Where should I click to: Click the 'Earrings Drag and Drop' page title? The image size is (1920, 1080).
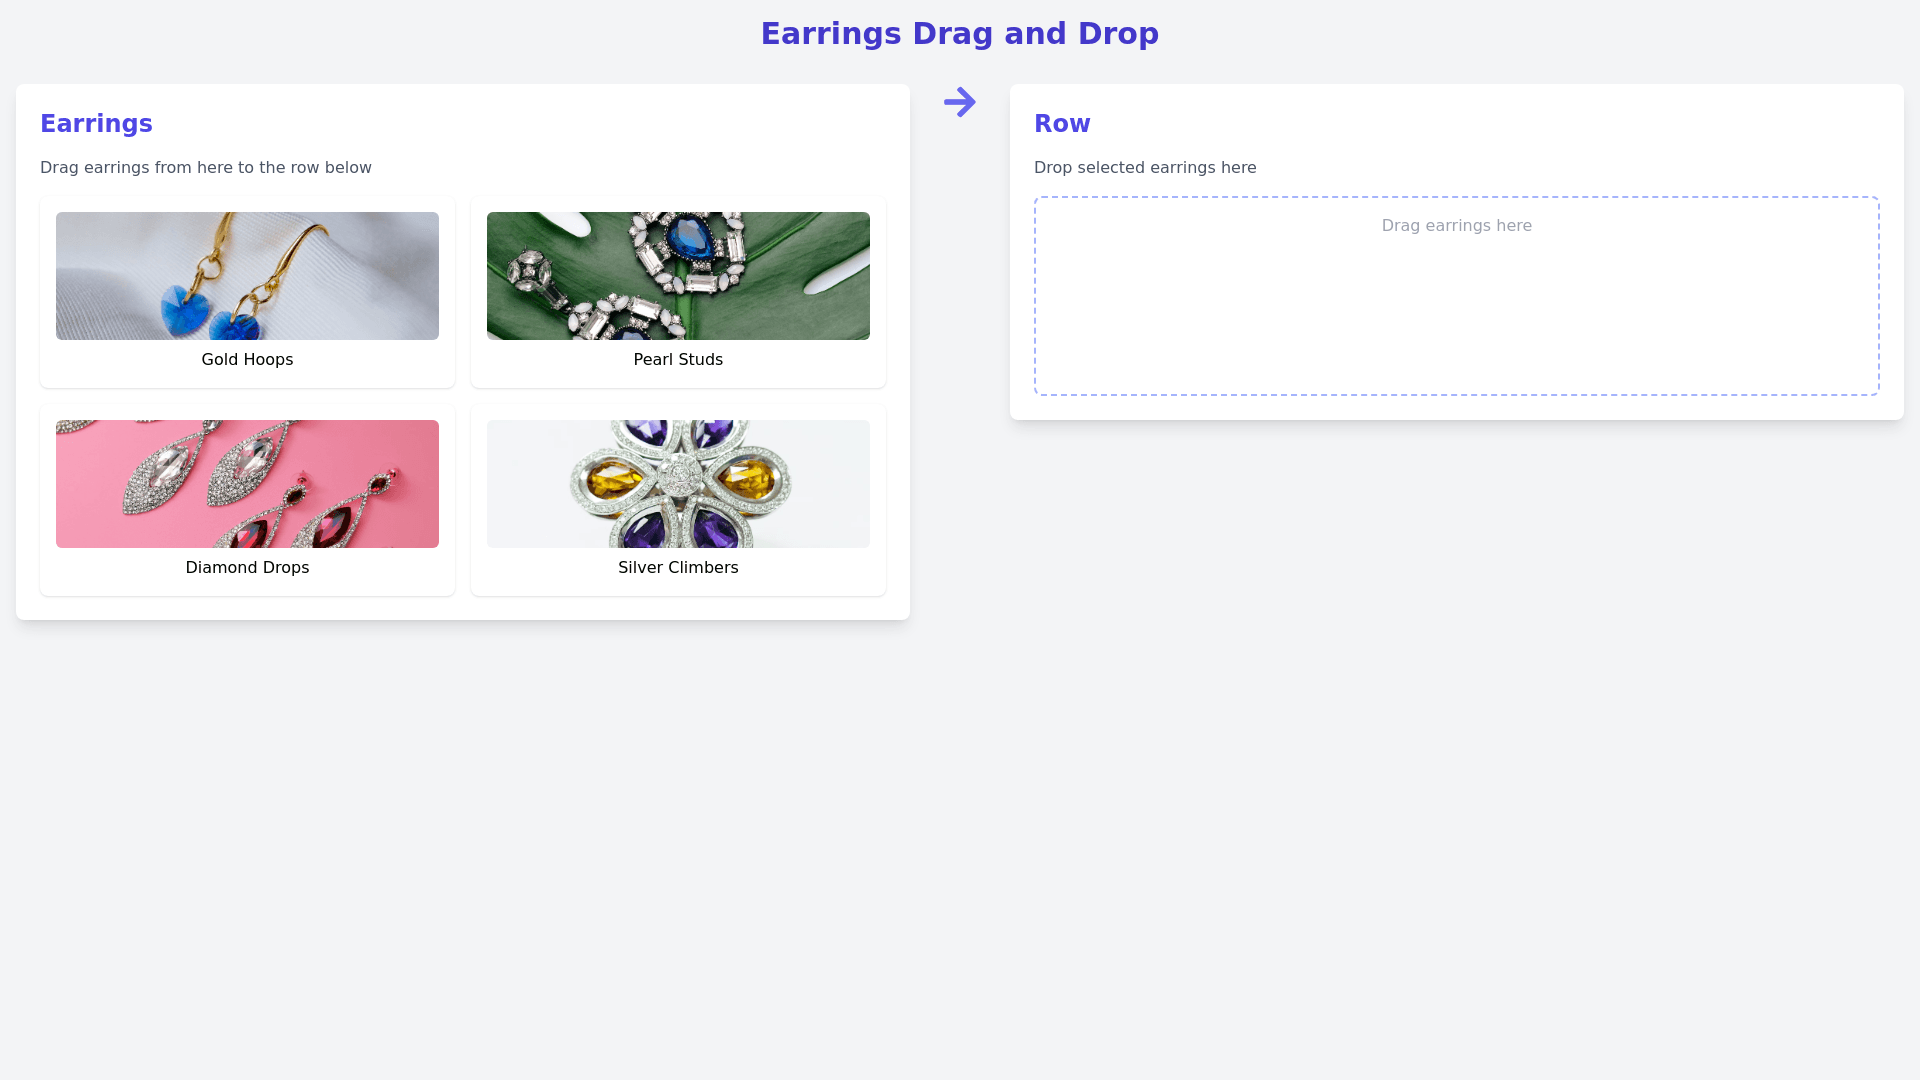coord(960,34)
